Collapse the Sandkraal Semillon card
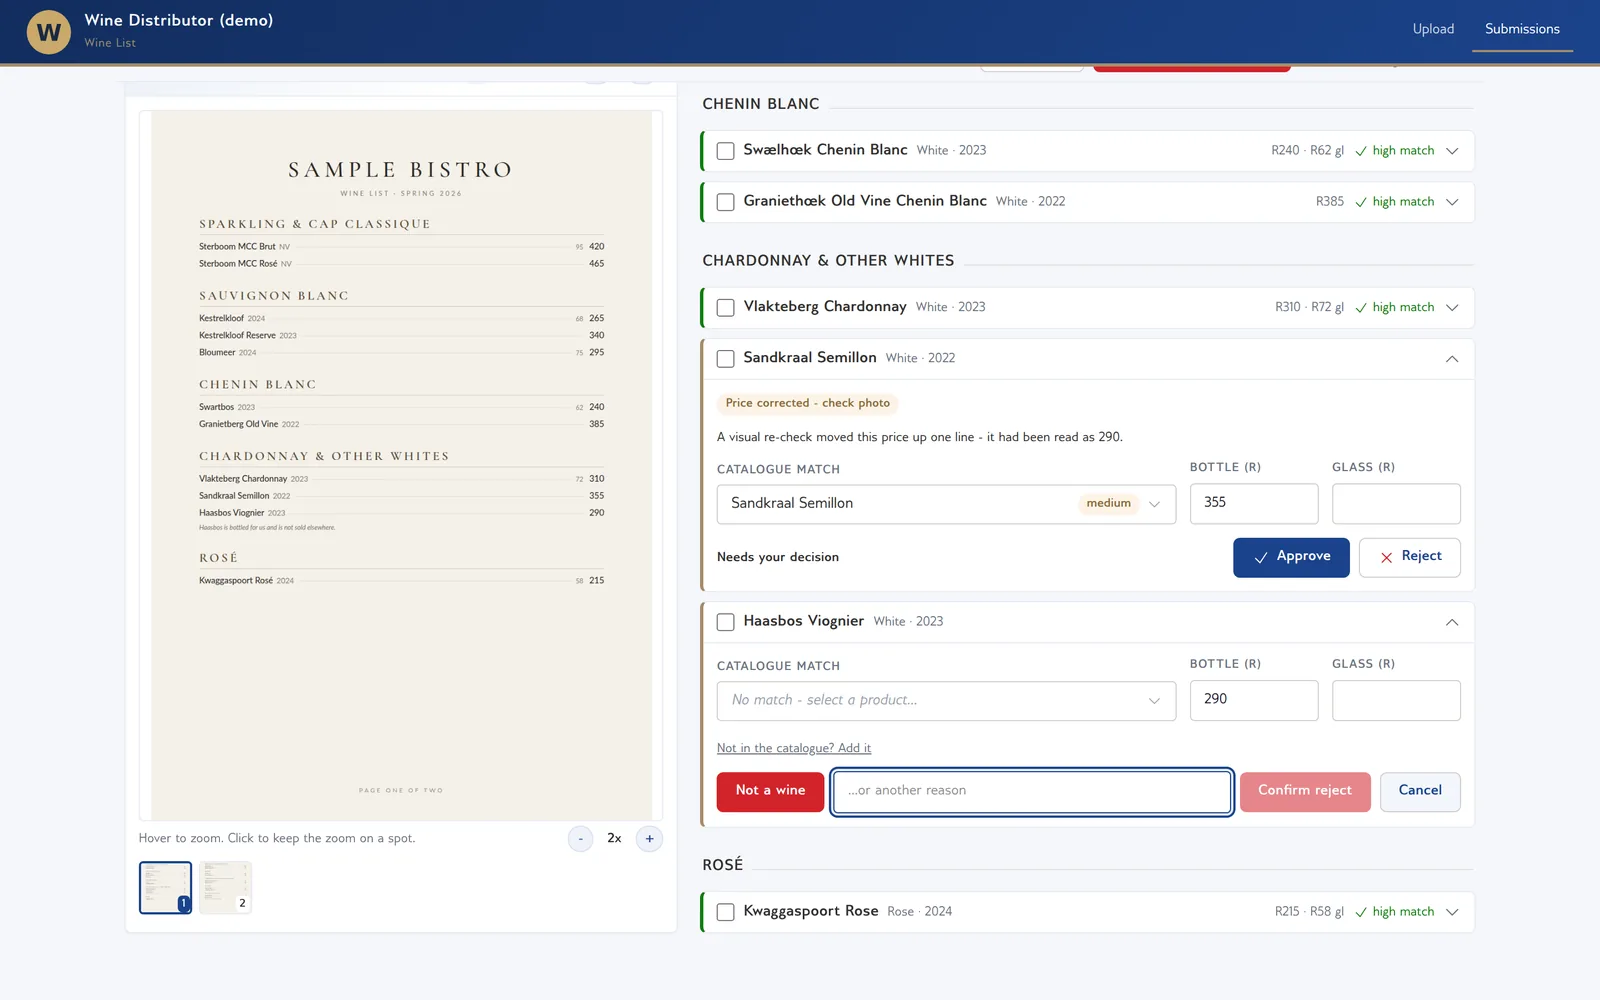The width and height of the screenshot is (1600, 1000). point(1452,359)
